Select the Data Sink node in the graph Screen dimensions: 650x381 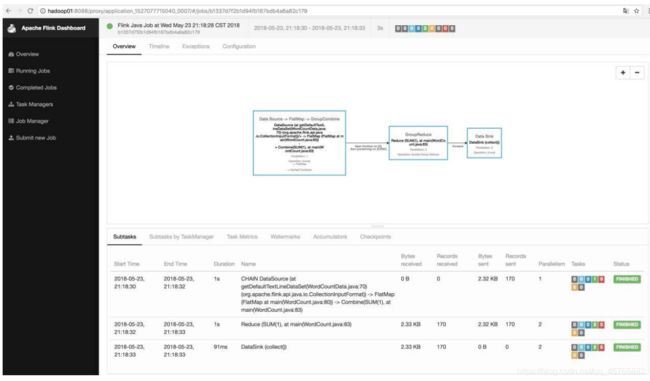pyautogui.click(x=484, y=143)
